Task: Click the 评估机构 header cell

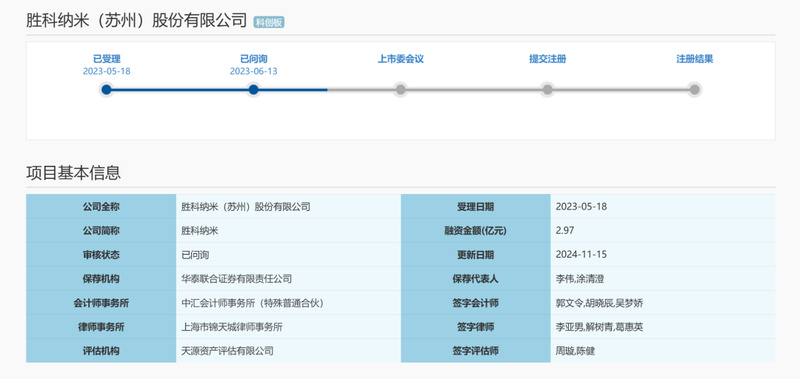Action: tap(101, 350)
